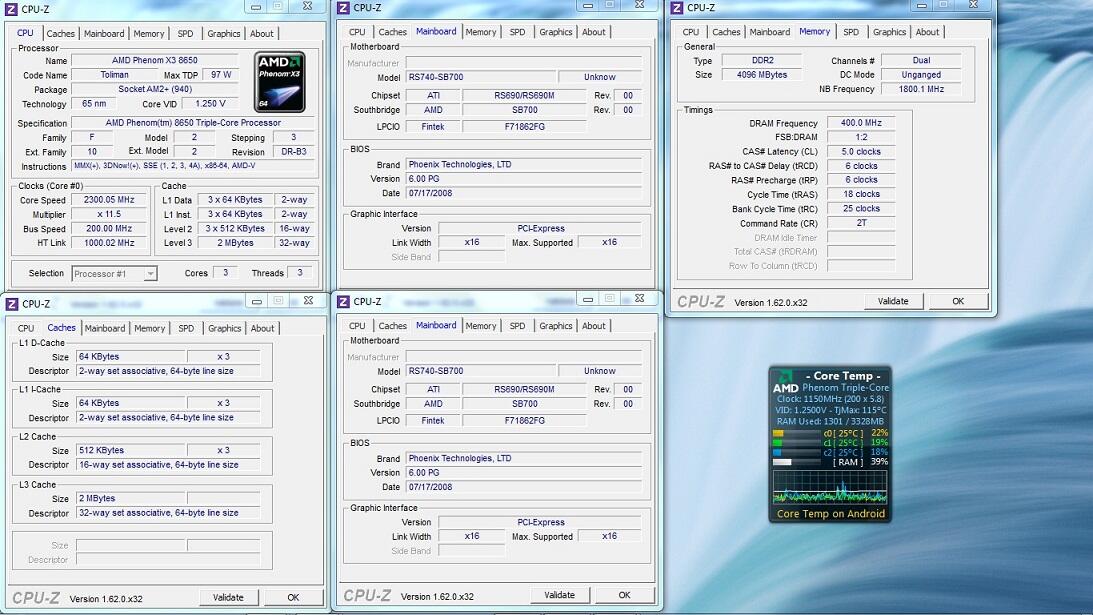Select SPD tab in Memory window
The width and height of the screenshot is (1093, 615).
[851, 32]
